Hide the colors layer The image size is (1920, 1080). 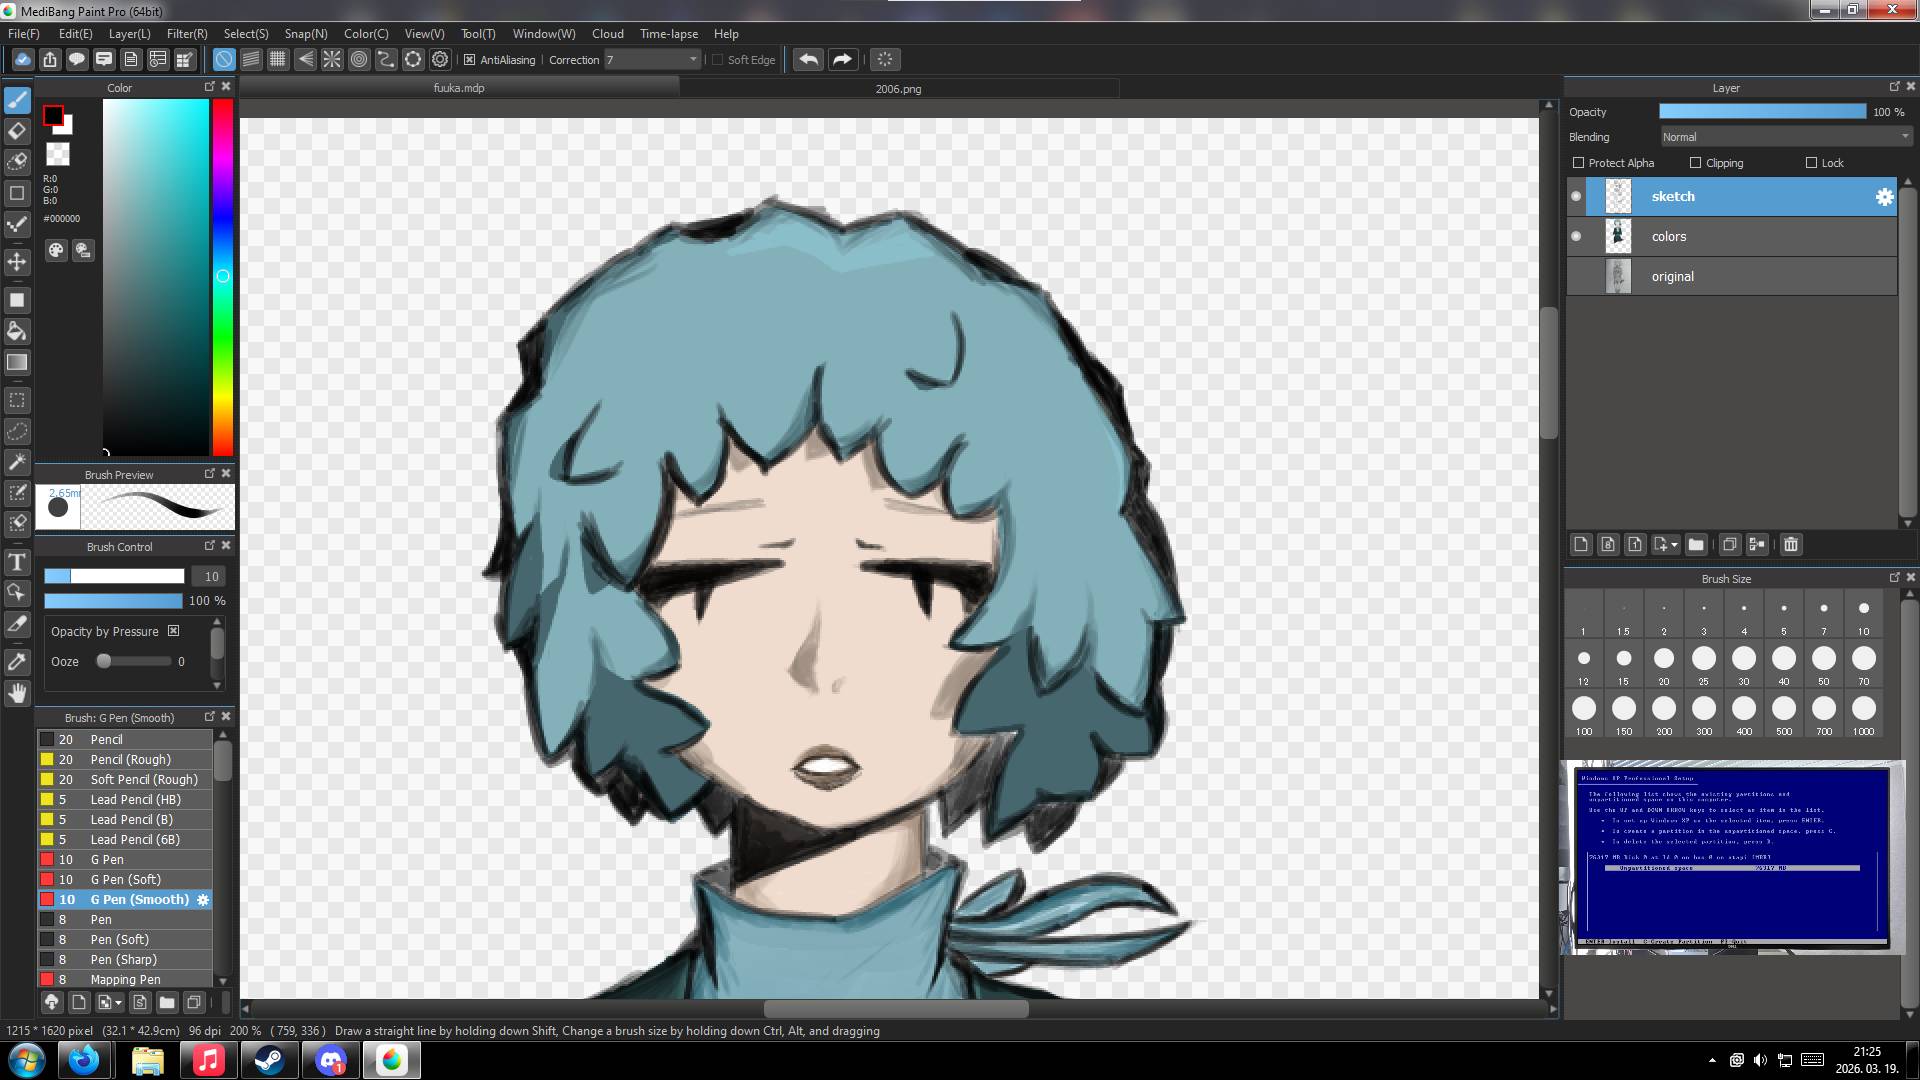tap(1577, 237)
